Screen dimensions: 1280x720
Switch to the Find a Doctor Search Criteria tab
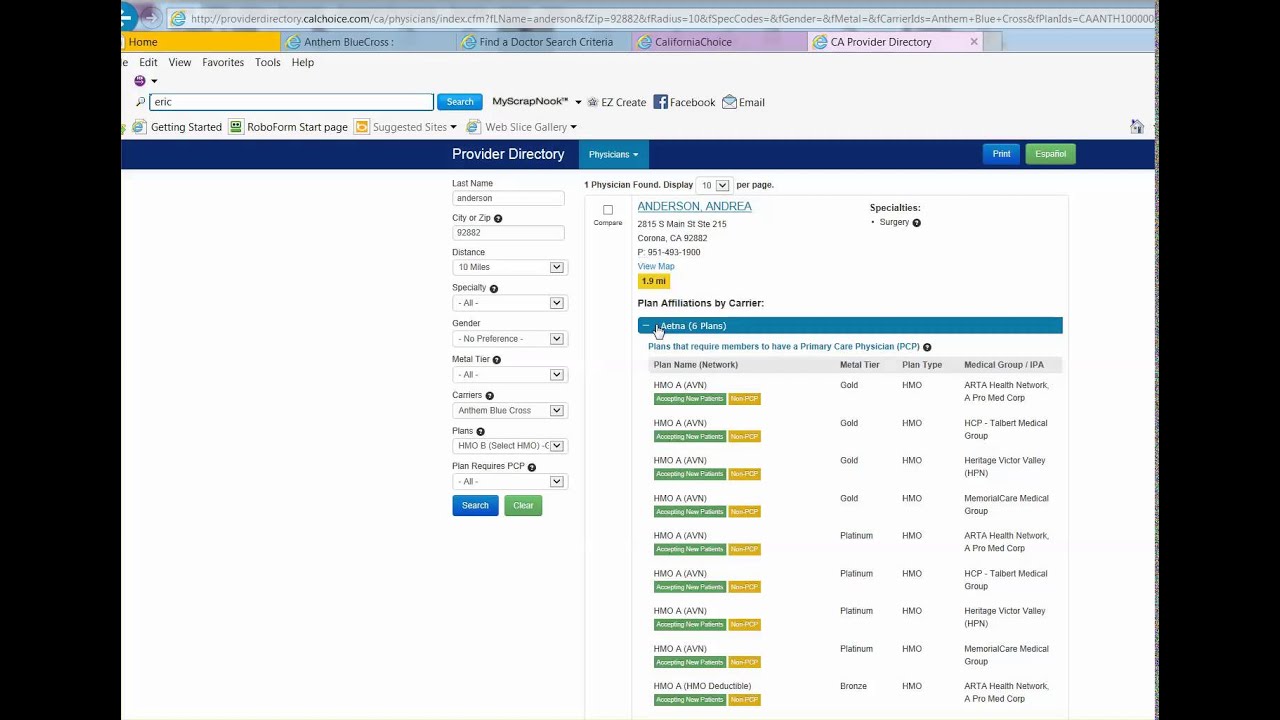[x=544, y=42]
